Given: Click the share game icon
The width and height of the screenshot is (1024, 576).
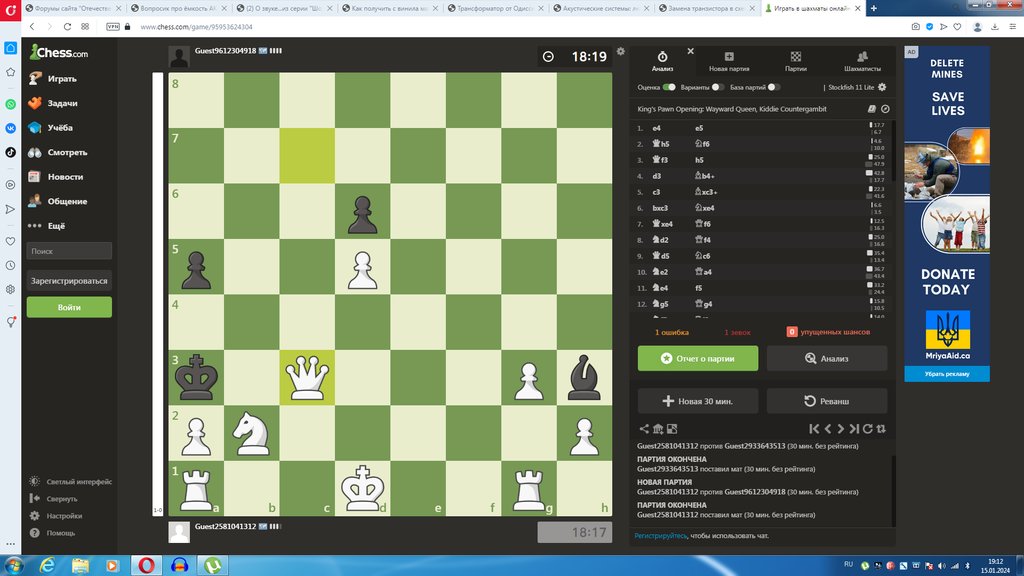Looking at the screenshot, I should coord(644,429).
